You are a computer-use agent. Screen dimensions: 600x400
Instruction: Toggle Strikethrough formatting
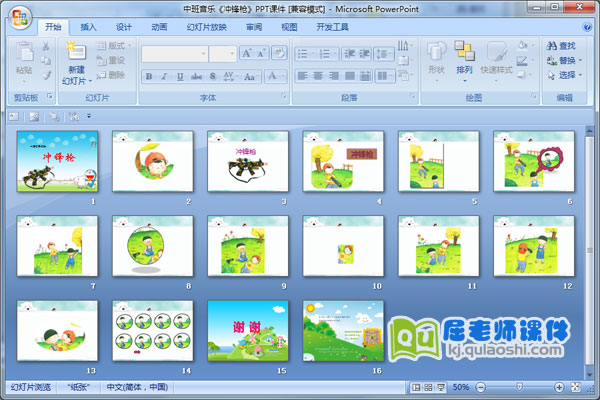coord(196,77)
